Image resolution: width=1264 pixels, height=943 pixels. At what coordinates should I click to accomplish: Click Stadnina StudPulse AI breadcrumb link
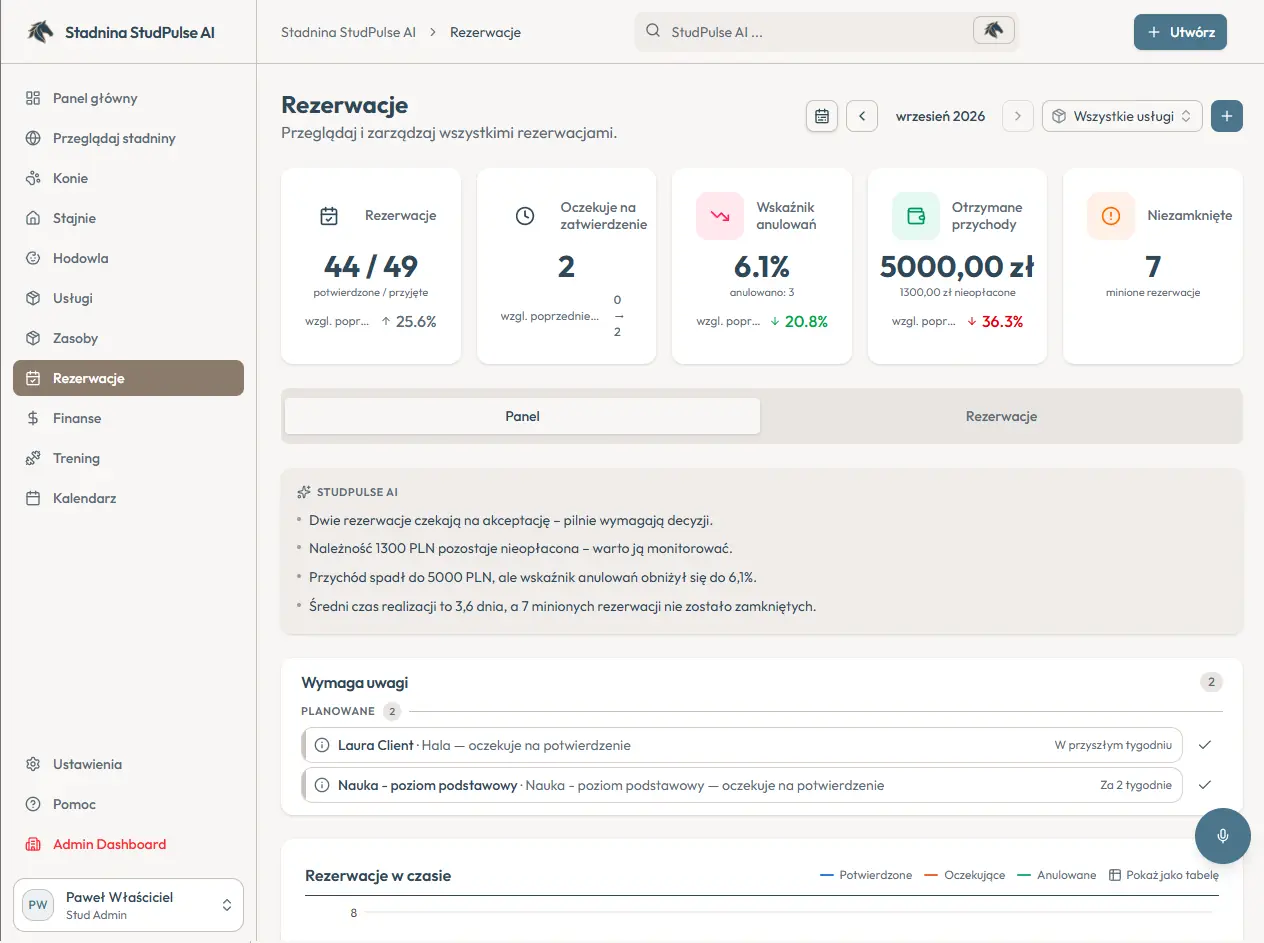348,32
